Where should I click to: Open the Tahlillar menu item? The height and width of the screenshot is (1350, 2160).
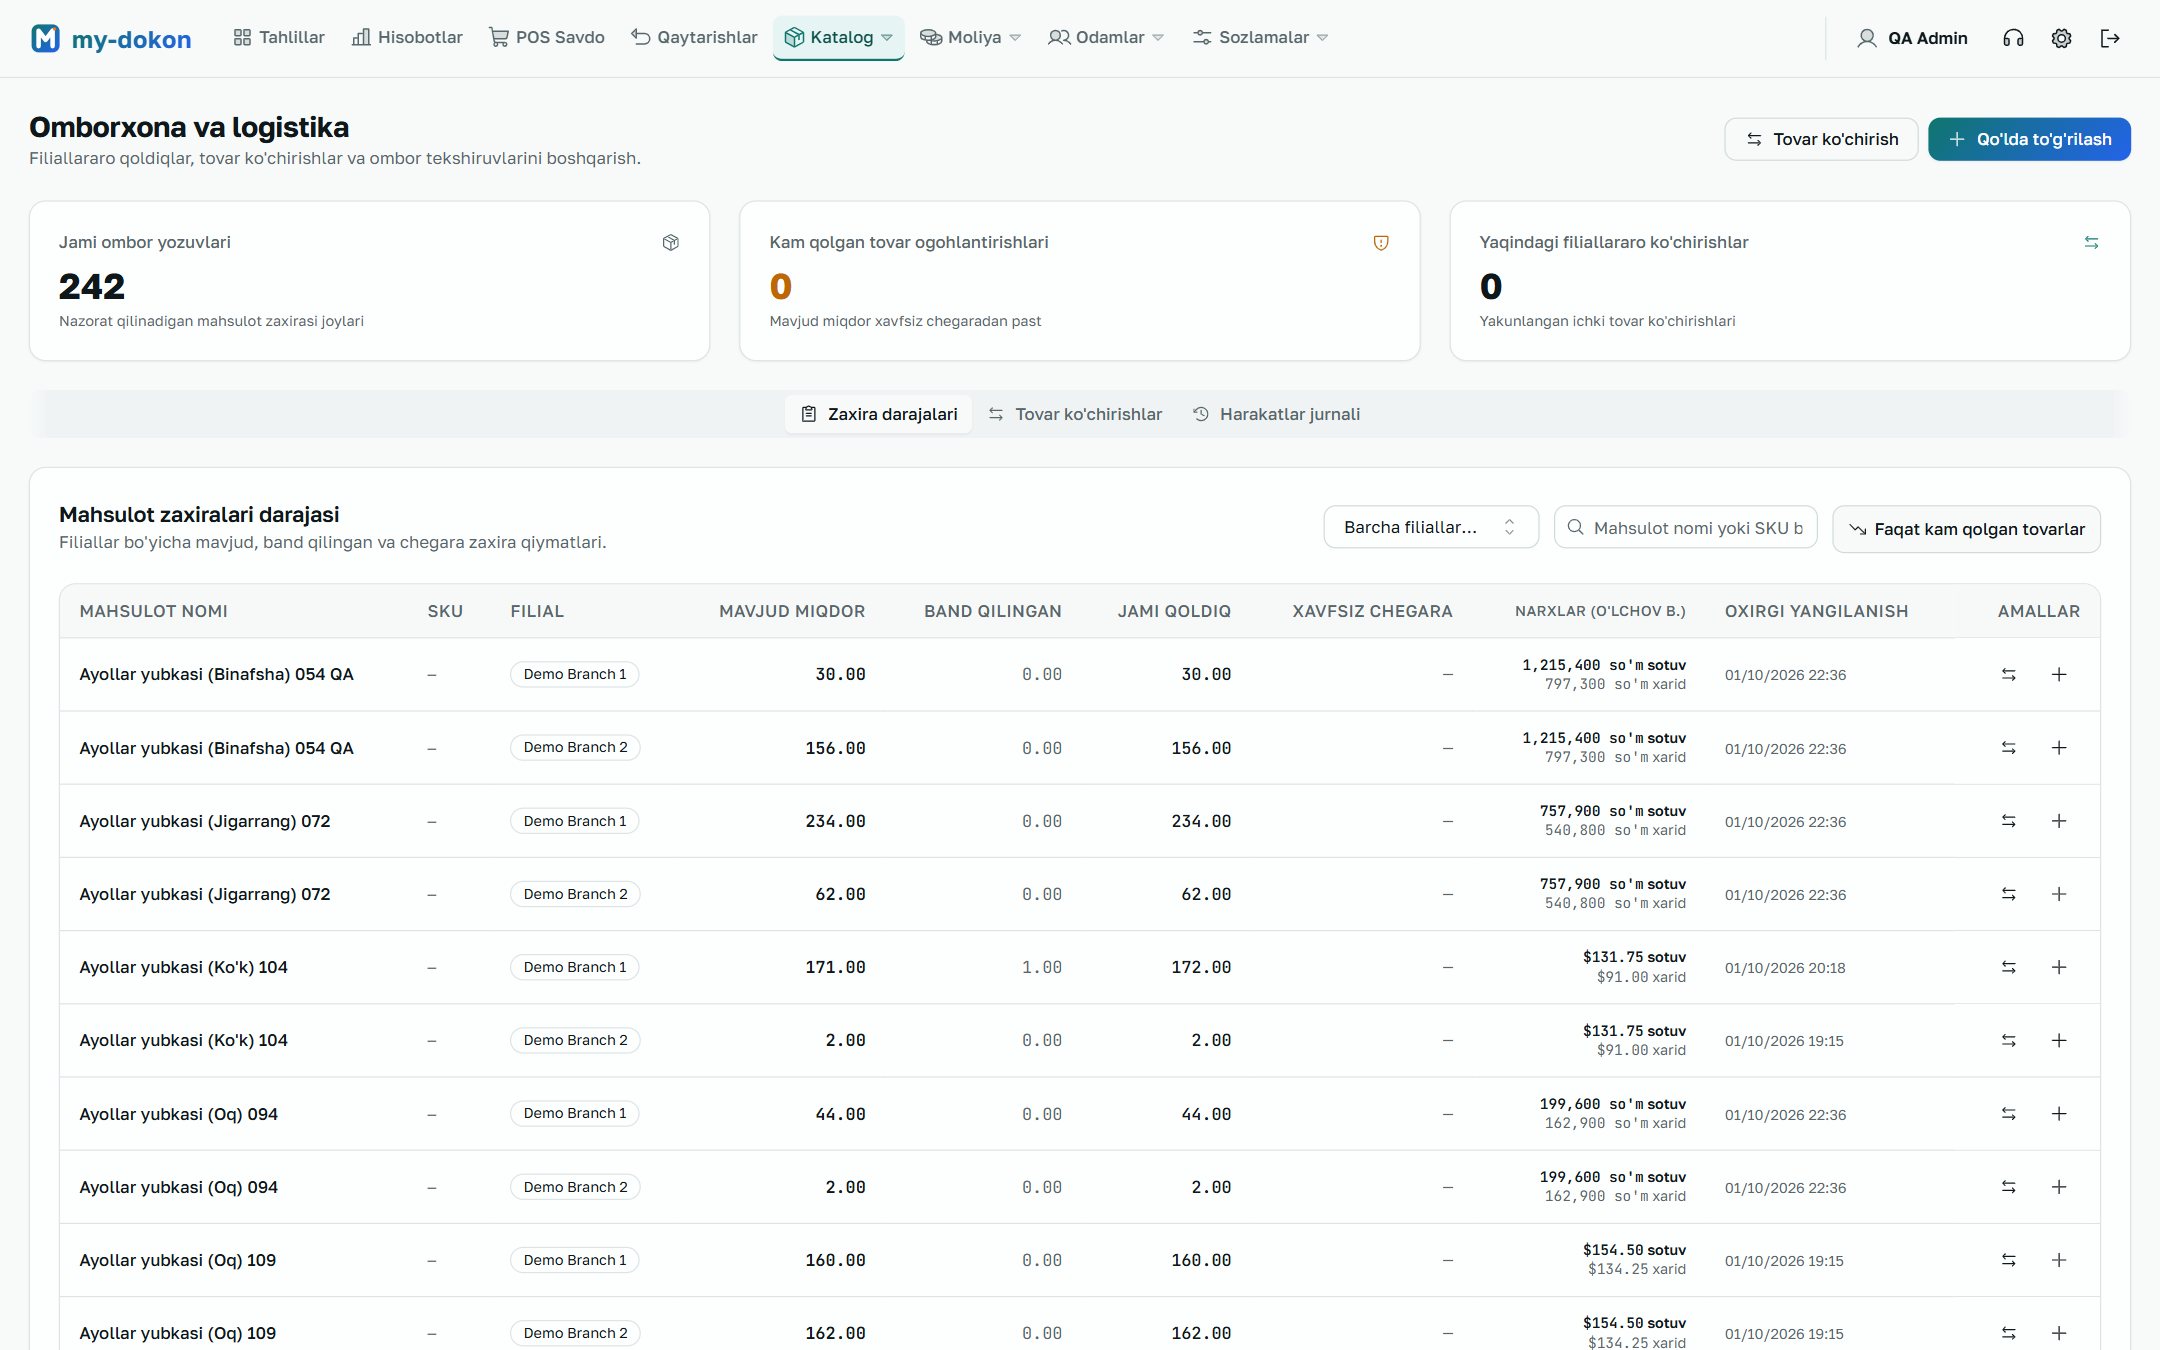(x=279, y=38)
